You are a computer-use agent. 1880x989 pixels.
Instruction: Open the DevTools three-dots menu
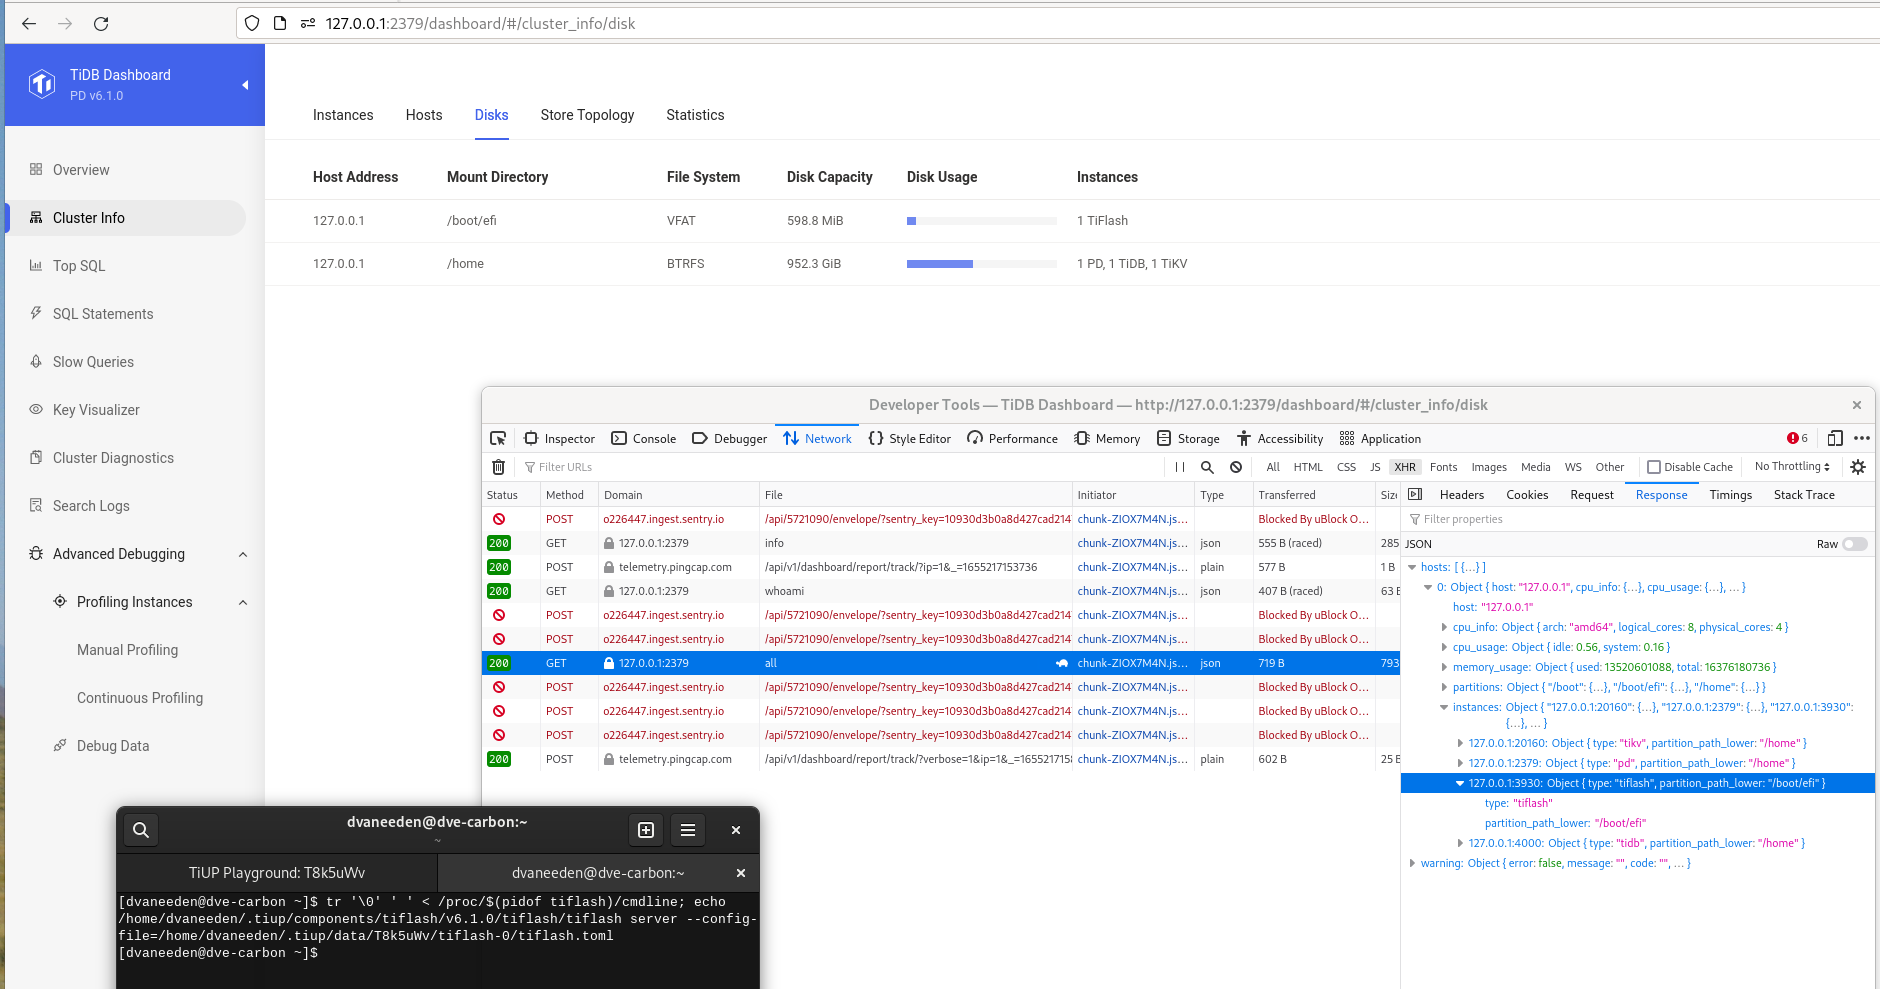[x=1862, y=438]
